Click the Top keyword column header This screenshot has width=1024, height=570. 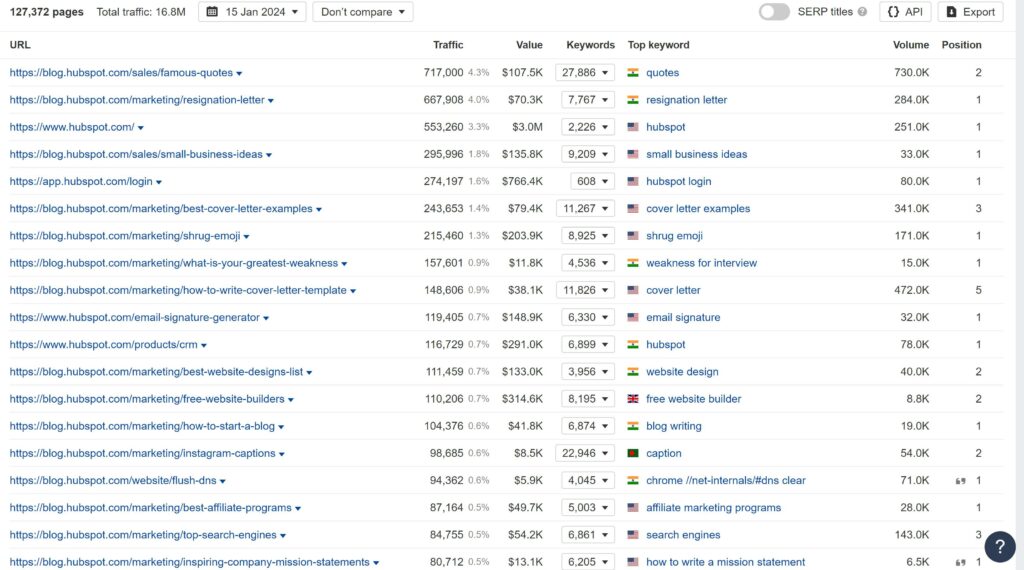coord(658,45)
